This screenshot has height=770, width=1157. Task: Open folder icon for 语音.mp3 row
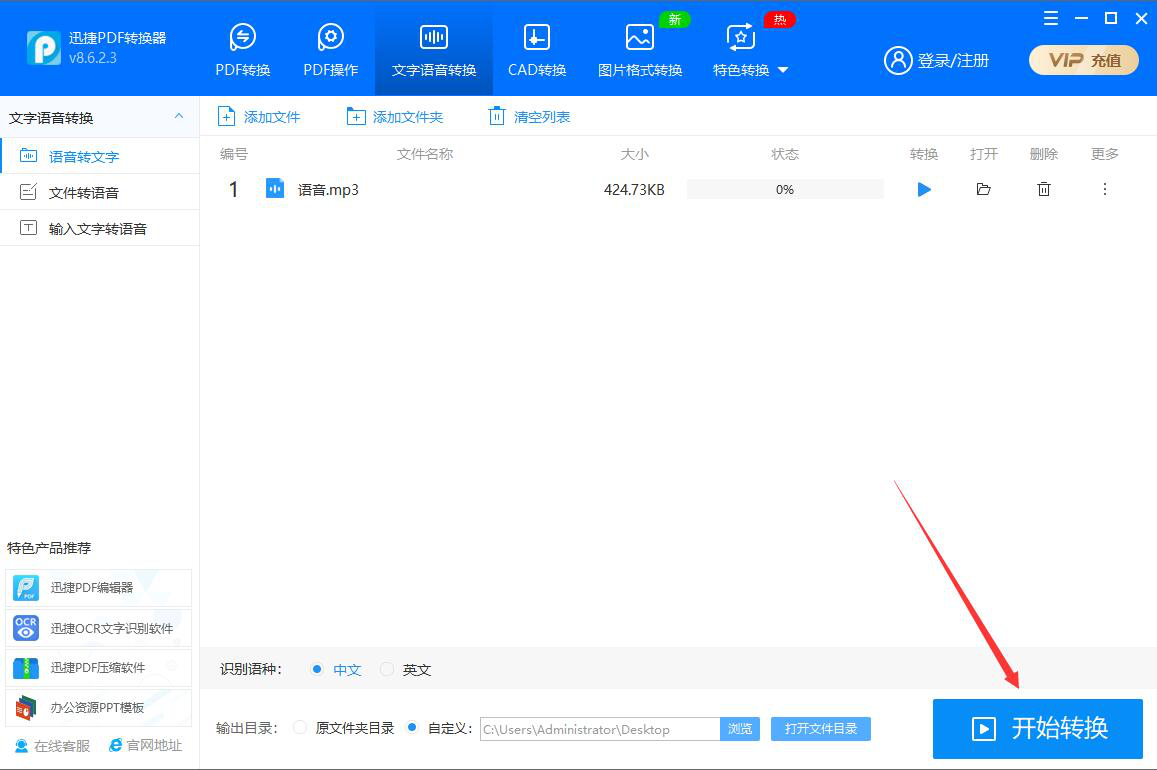(x=983, y=190)
